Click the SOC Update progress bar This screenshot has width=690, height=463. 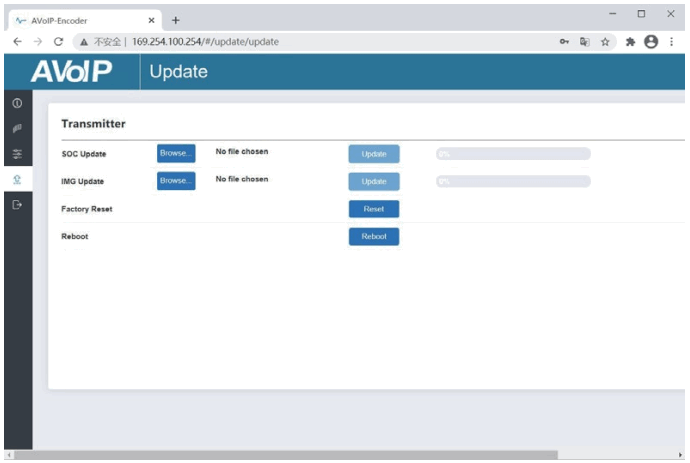[x=513, y=154]
